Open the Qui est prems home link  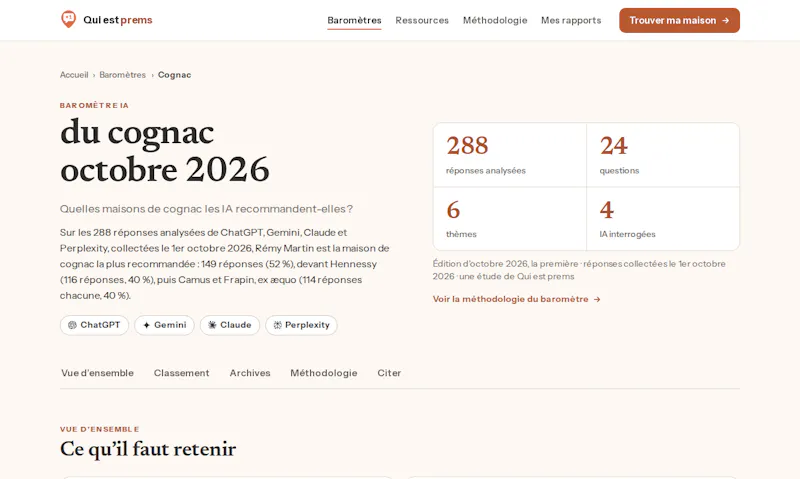pyautogui.click(x=106, y=20)
